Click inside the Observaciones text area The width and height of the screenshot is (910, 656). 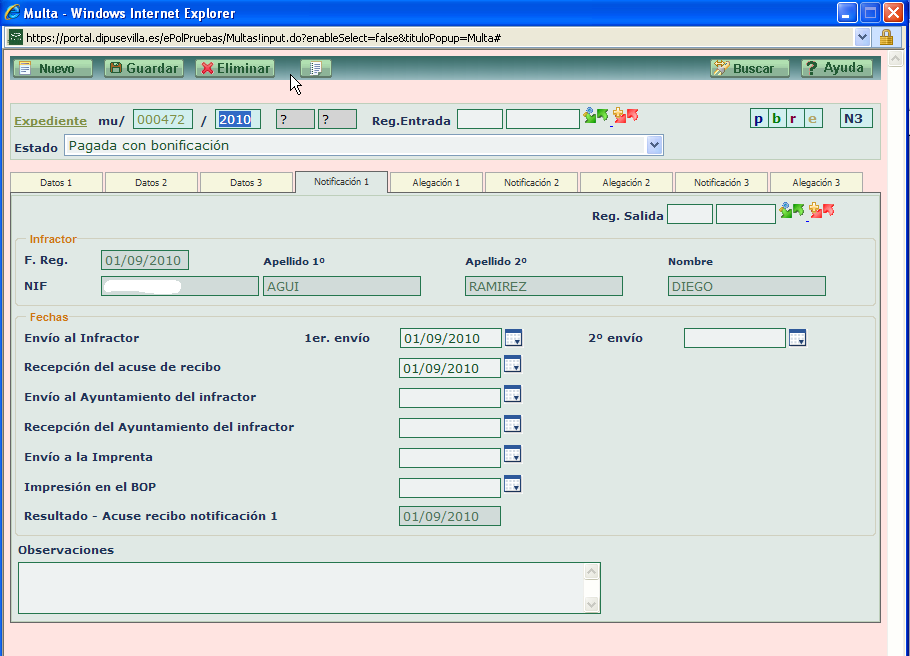pos(300,585)
